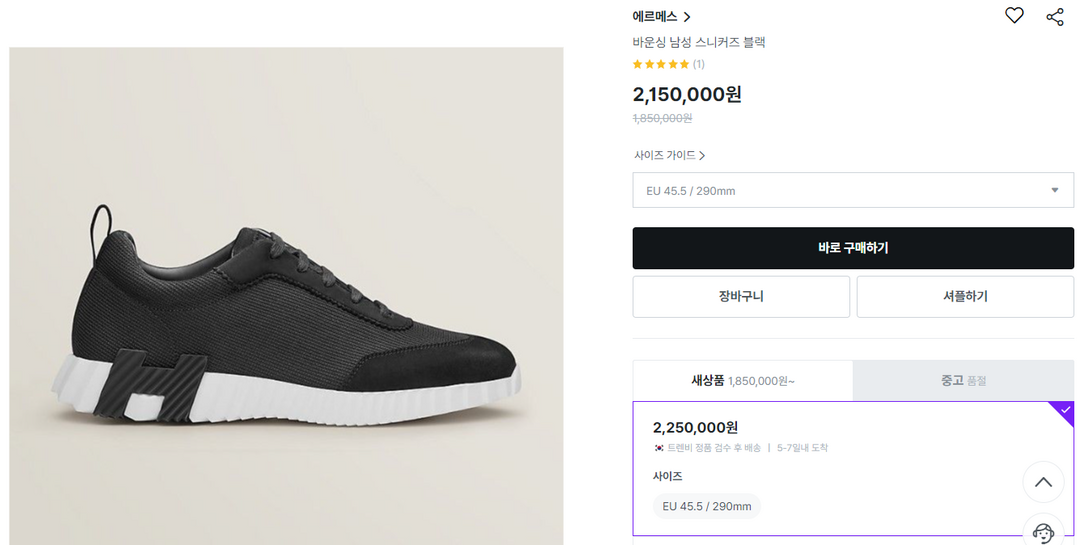Switch to the 새상품 tab
Viewport: 1080px width, 545px height.
coord(742,380)
